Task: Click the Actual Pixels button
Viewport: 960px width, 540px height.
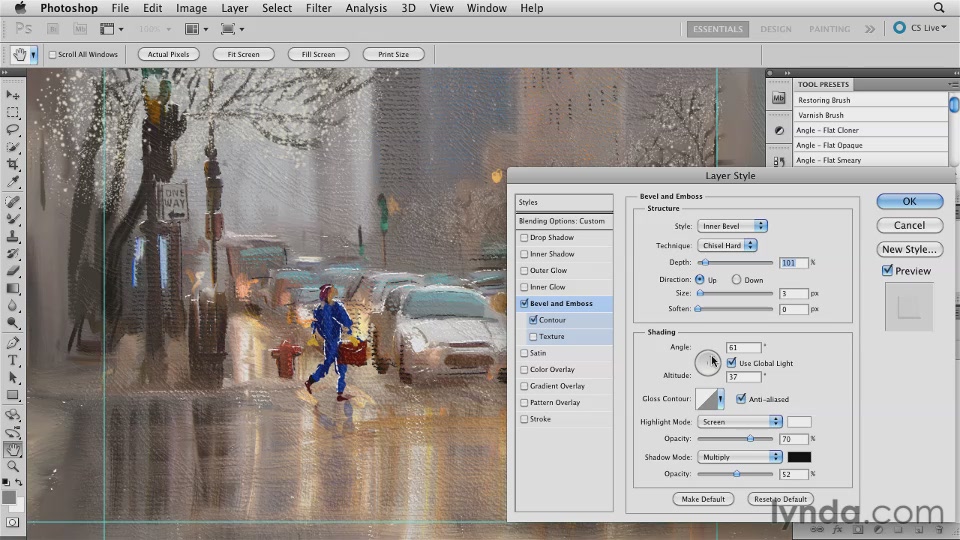Action: (x=168, y=54)
